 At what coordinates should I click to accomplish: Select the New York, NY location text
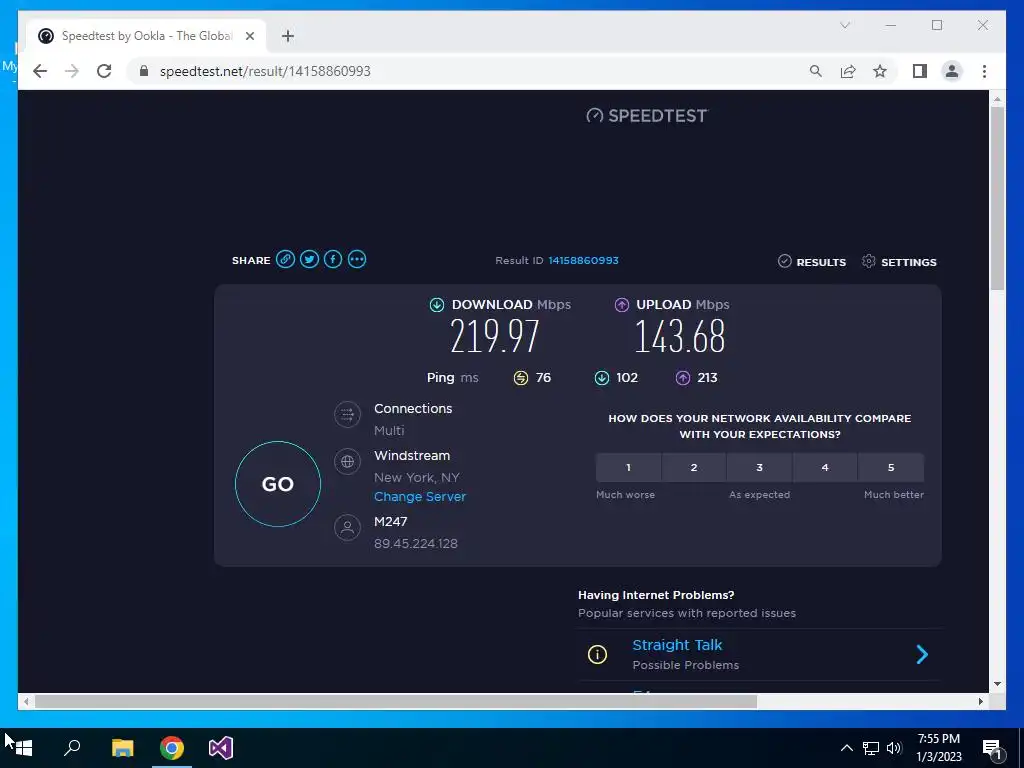click(417, 477)
